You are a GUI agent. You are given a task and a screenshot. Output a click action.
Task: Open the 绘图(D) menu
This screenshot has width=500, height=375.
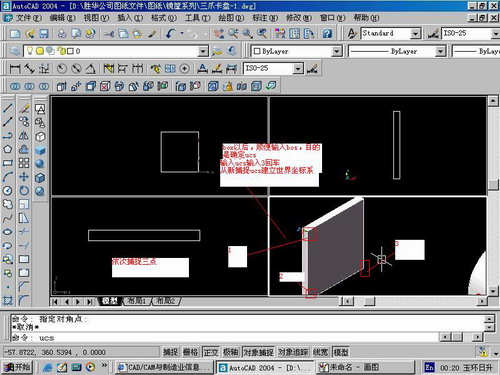coord(231,17)
